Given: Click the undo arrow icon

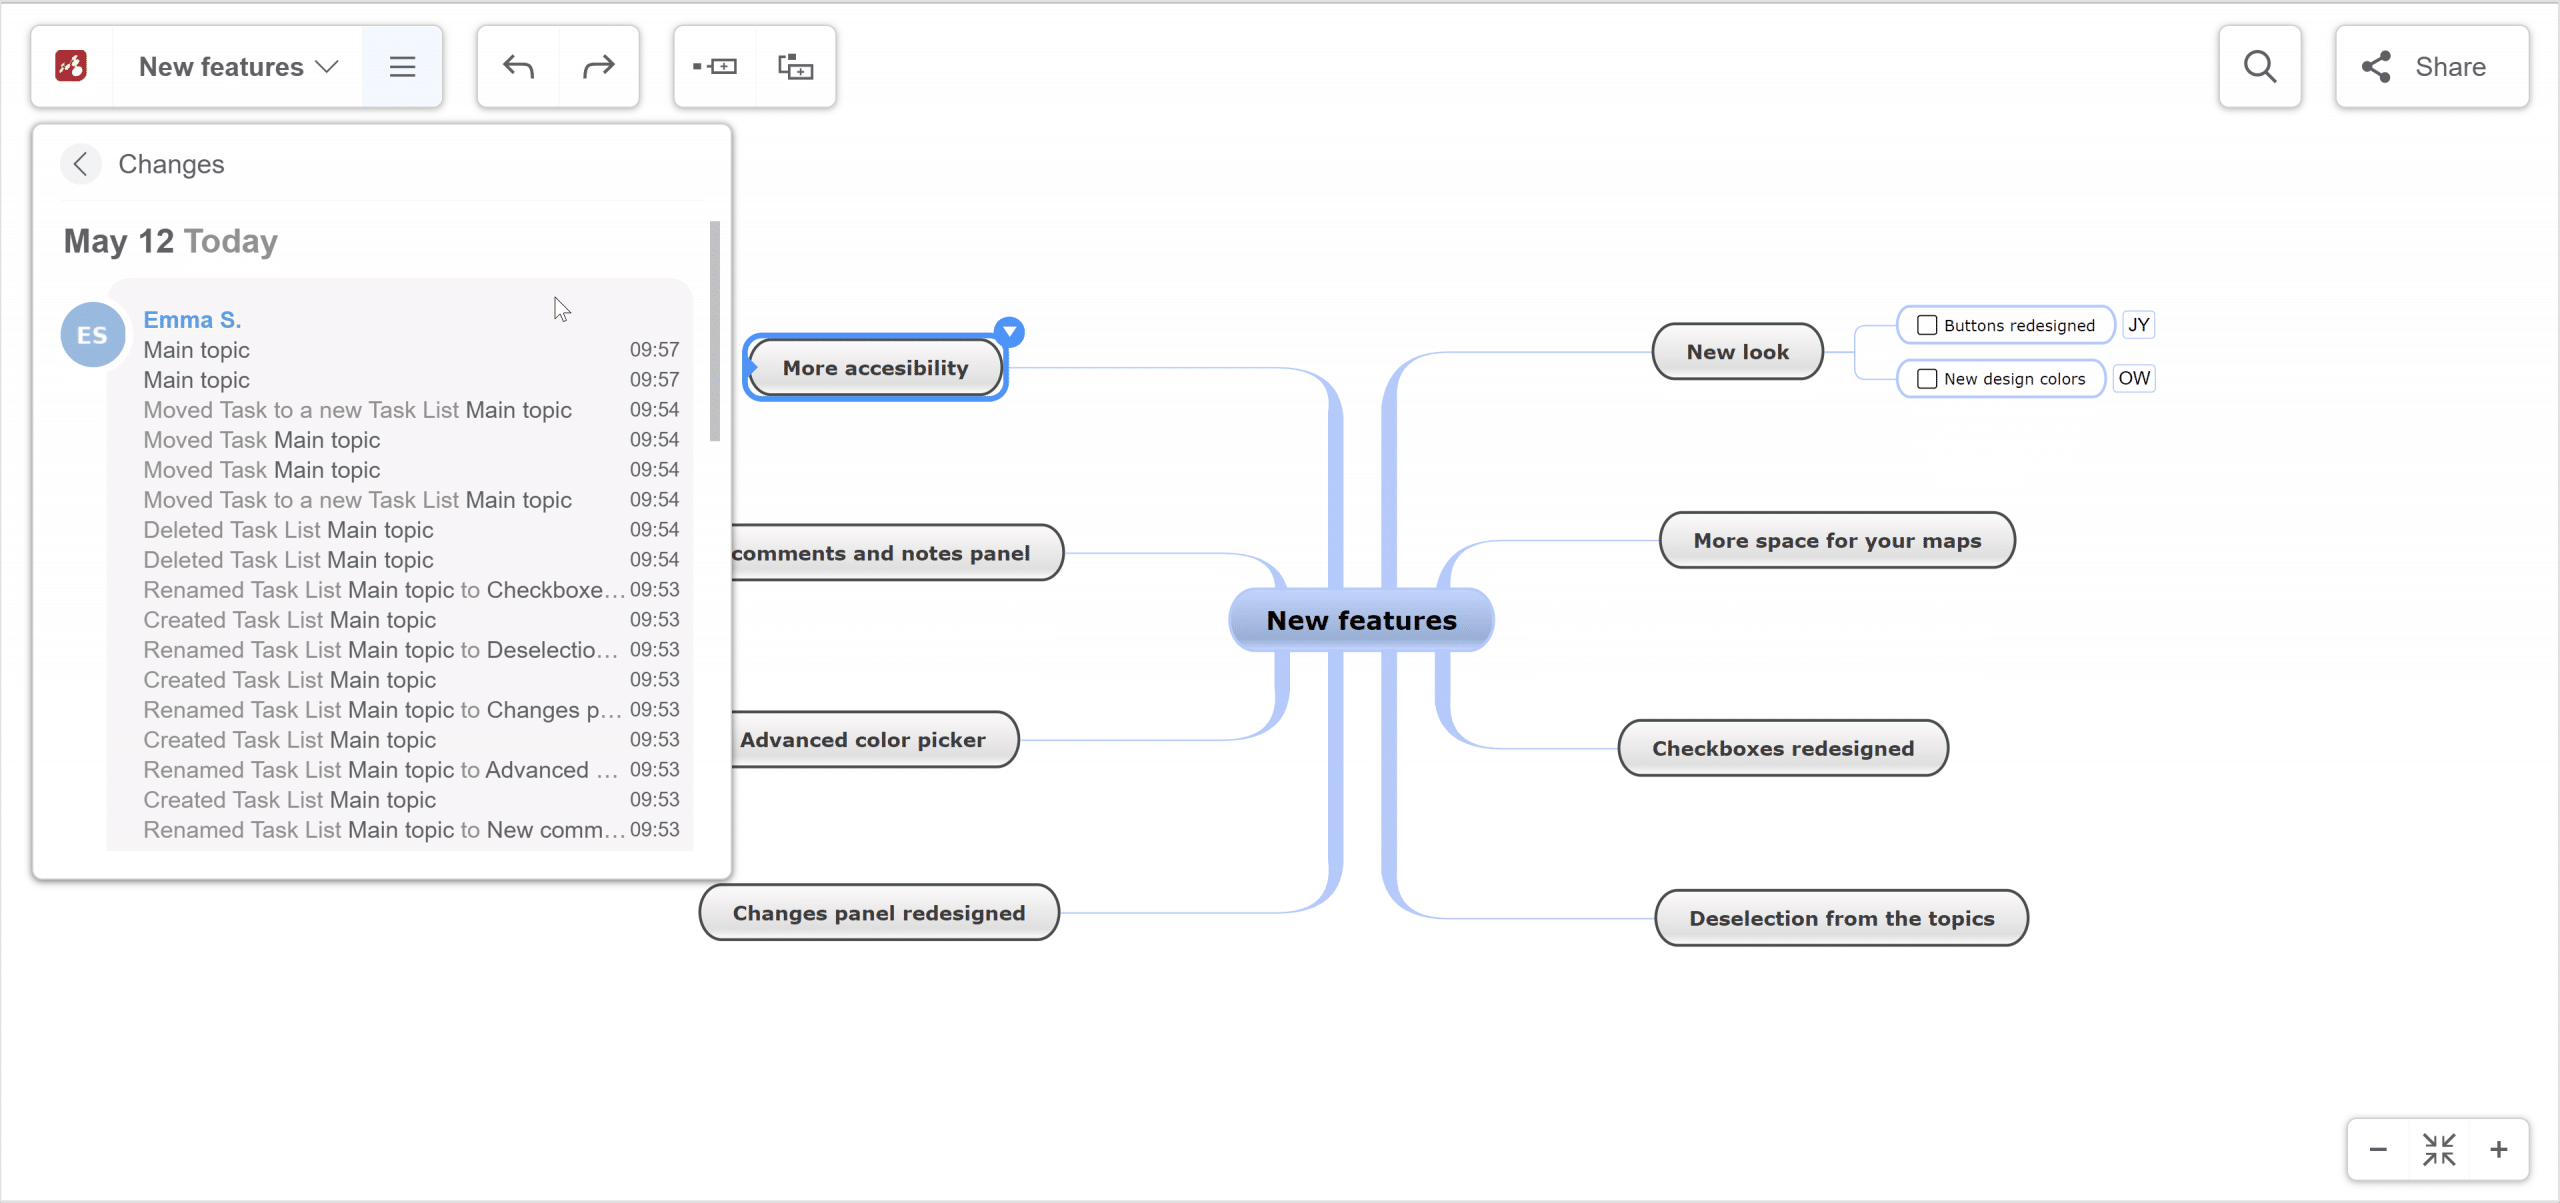Looking at the screenshot, I should 518,65.
